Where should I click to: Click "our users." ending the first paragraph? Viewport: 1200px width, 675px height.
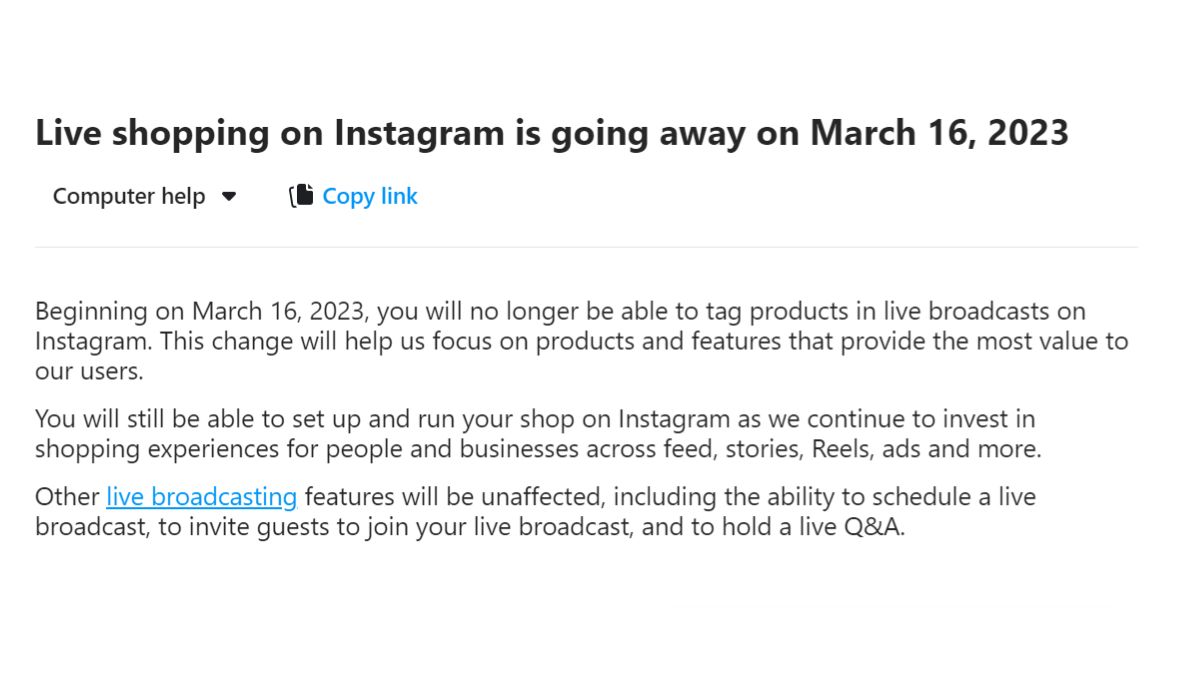pos(89,372)
